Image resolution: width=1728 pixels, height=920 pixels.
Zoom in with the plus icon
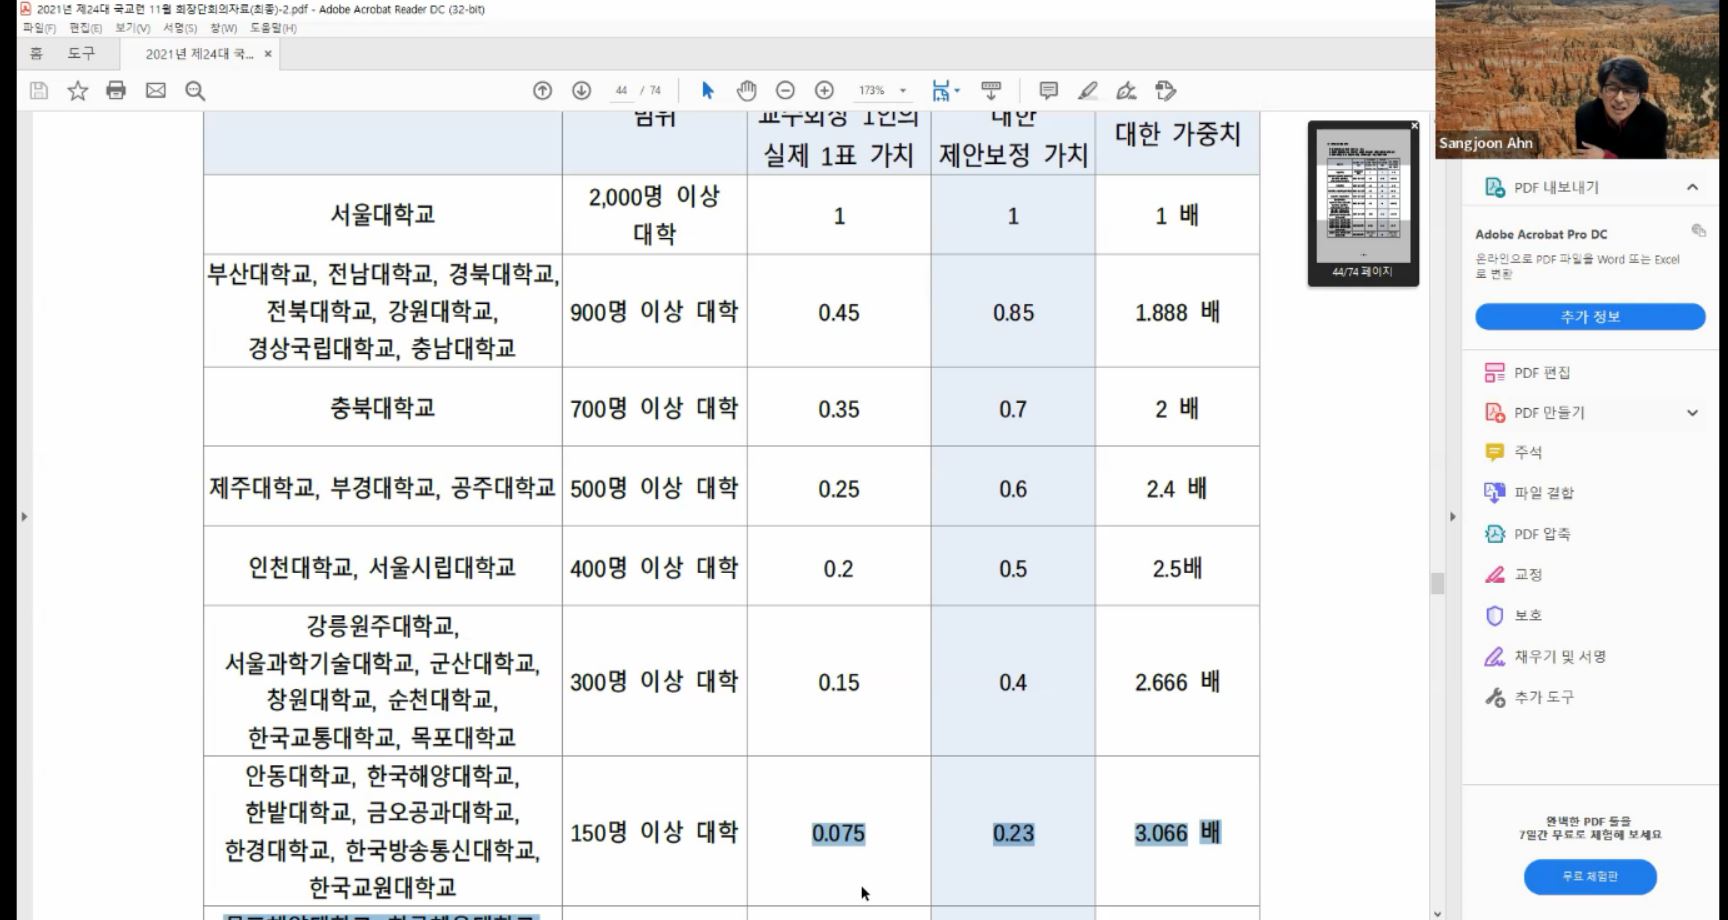tap(824, 91)
